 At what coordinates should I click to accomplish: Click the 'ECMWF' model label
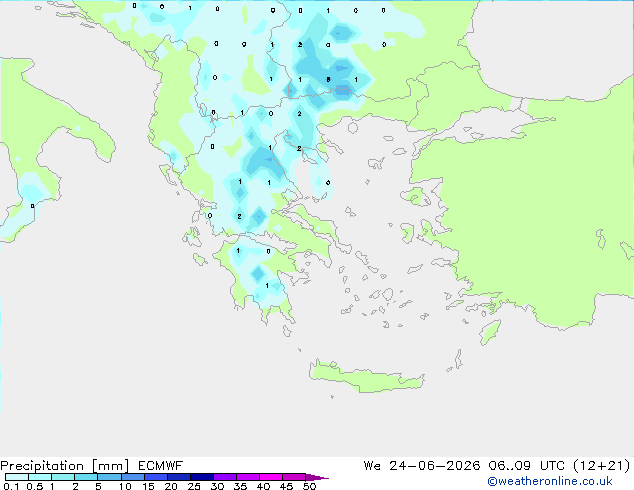tap(161, 466)
